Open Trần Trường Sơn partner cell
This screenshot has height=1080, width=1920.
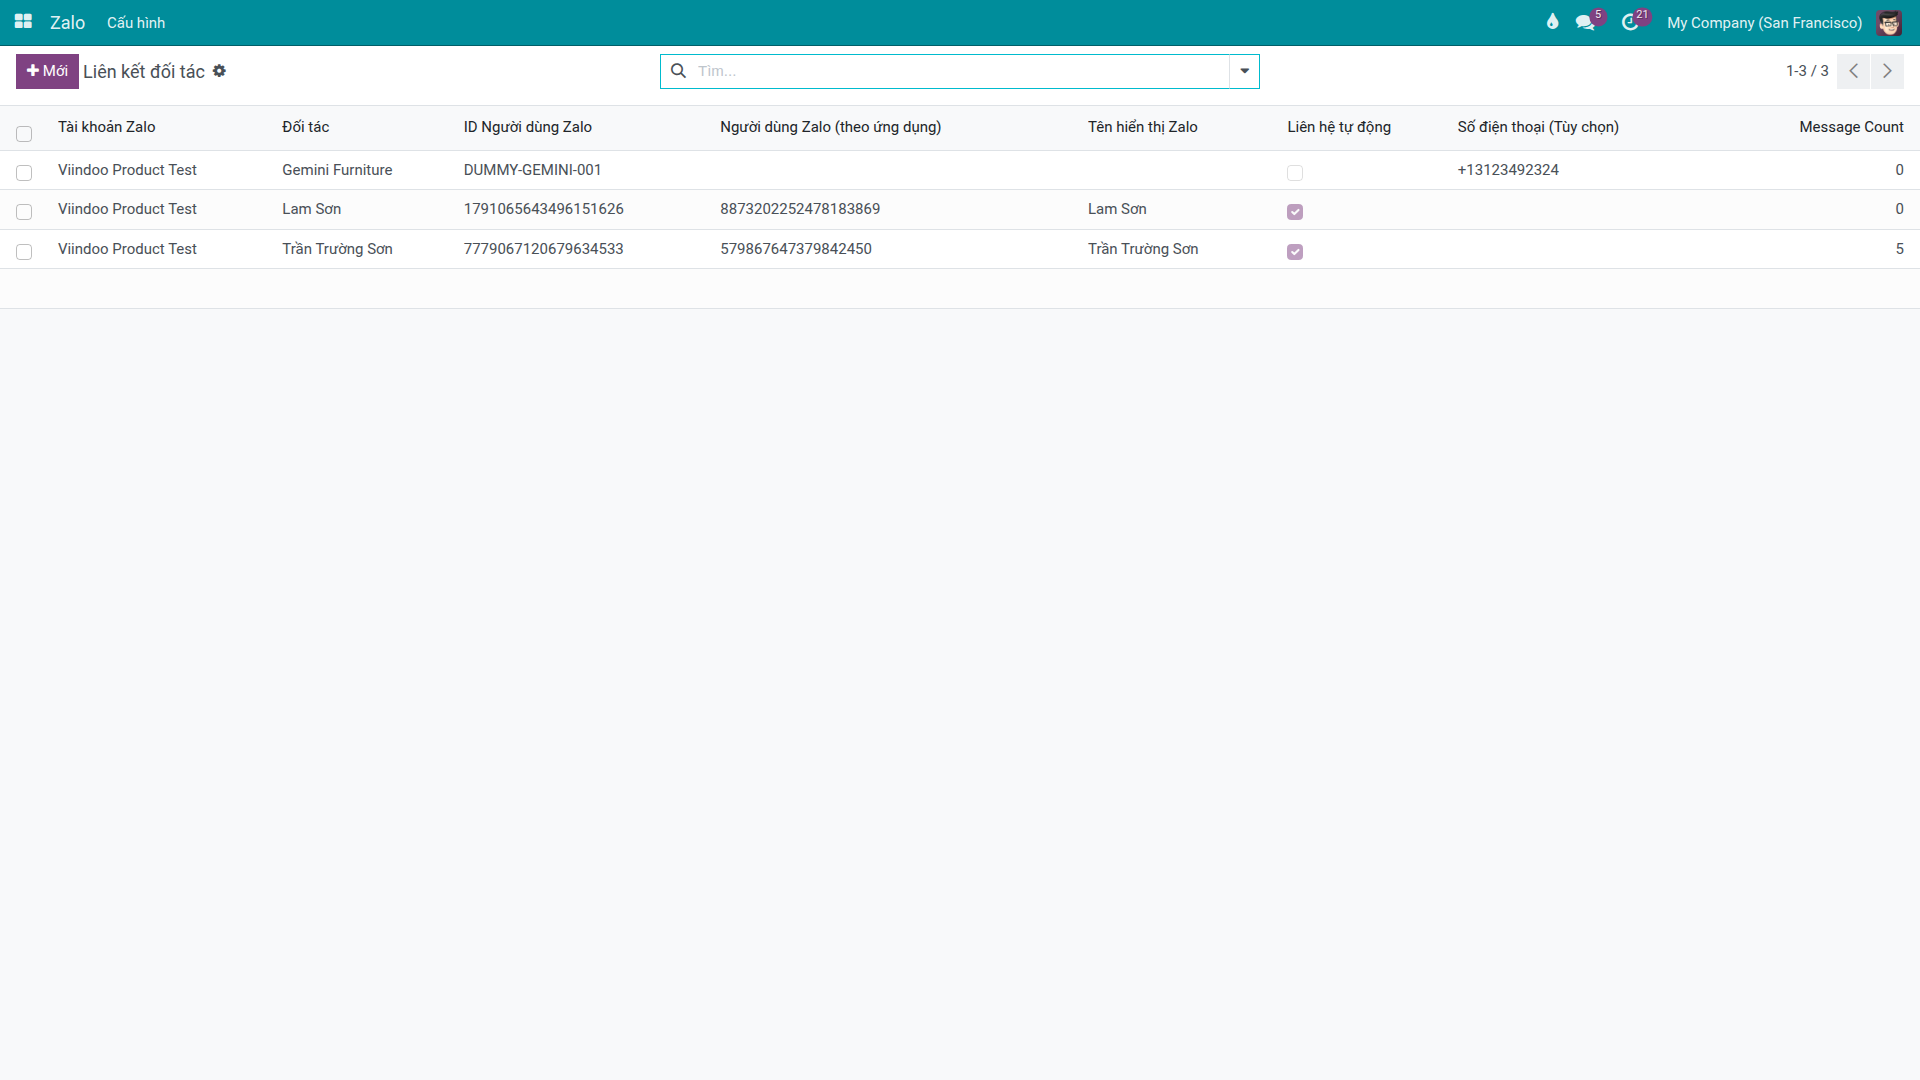pyautogui.click(x=337, y=249)
